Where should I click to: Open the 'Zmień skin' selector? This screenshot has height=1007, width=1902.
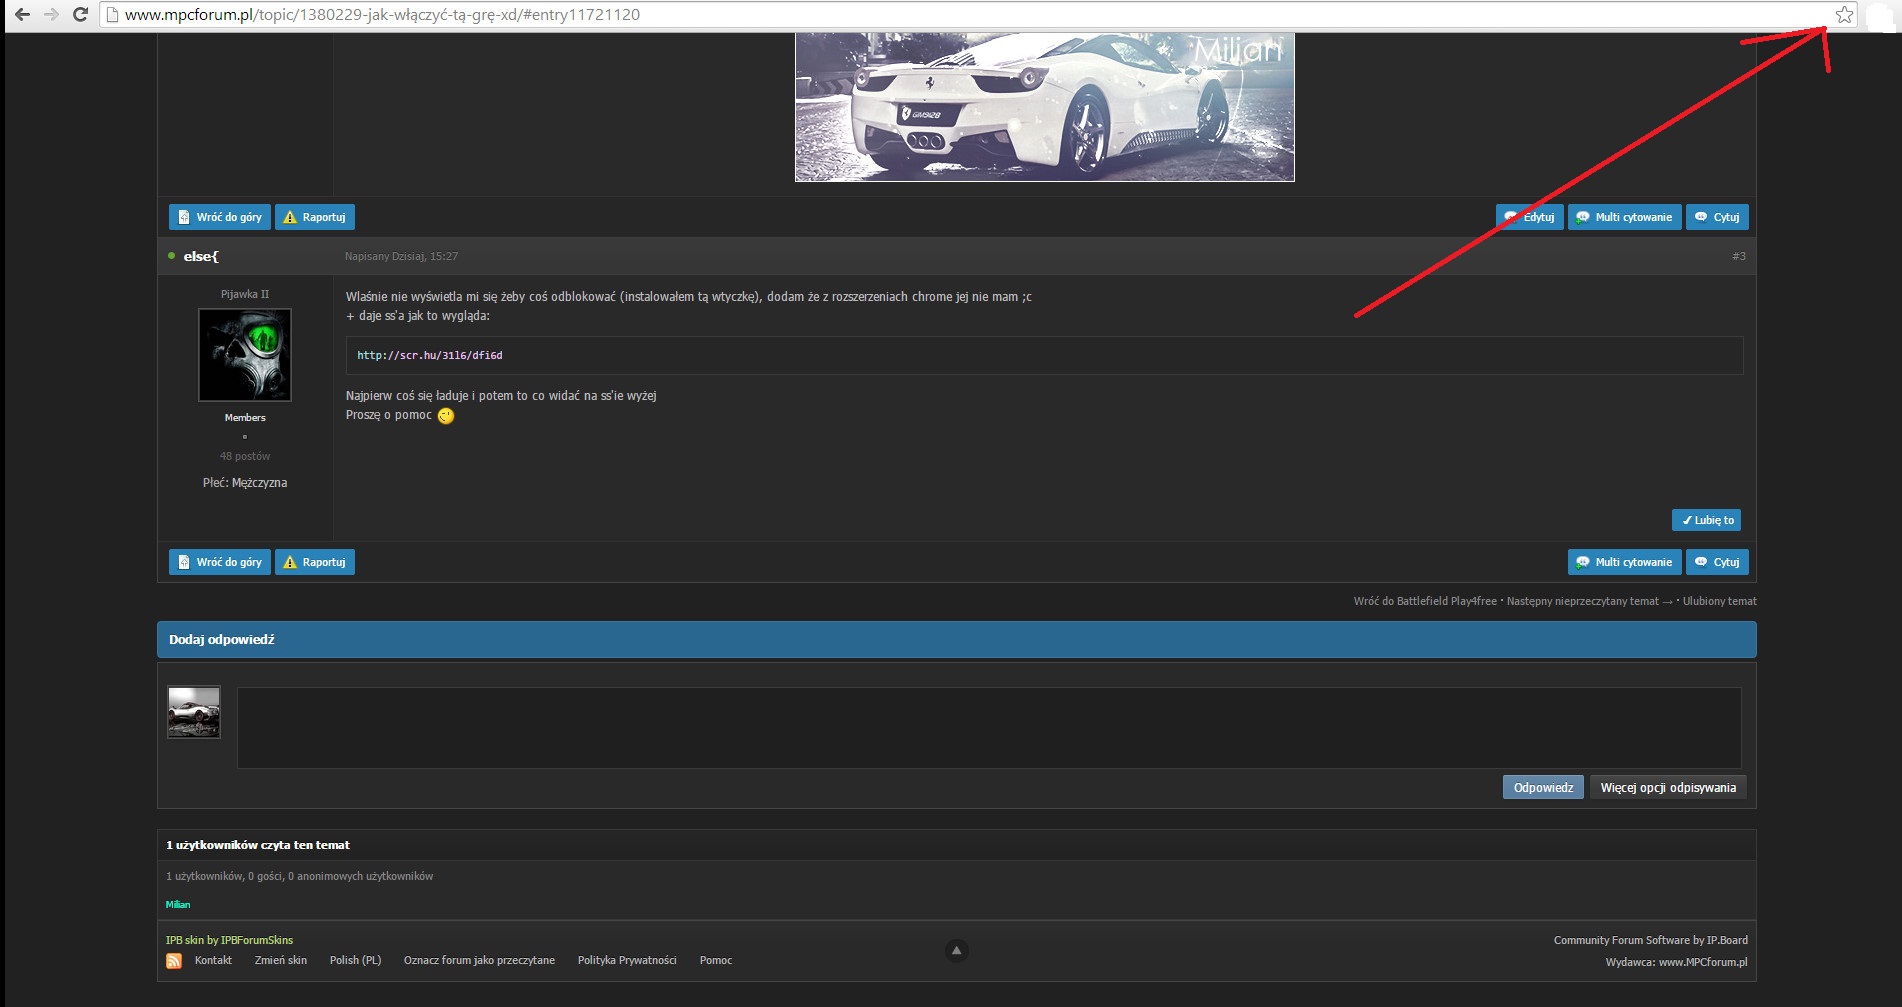tap(281, 960)
